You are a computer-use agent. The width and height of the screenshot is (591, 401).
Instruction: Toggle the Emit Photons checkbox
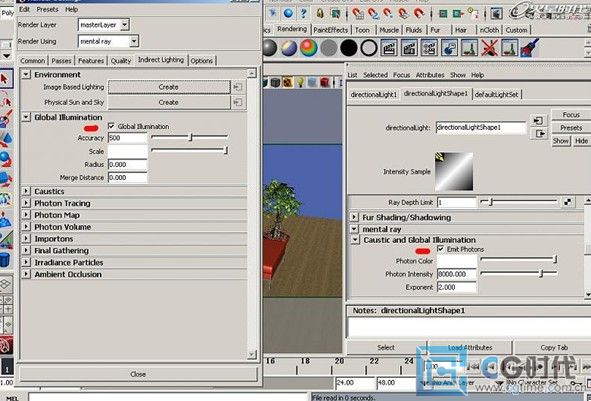[x=441, y=249]
